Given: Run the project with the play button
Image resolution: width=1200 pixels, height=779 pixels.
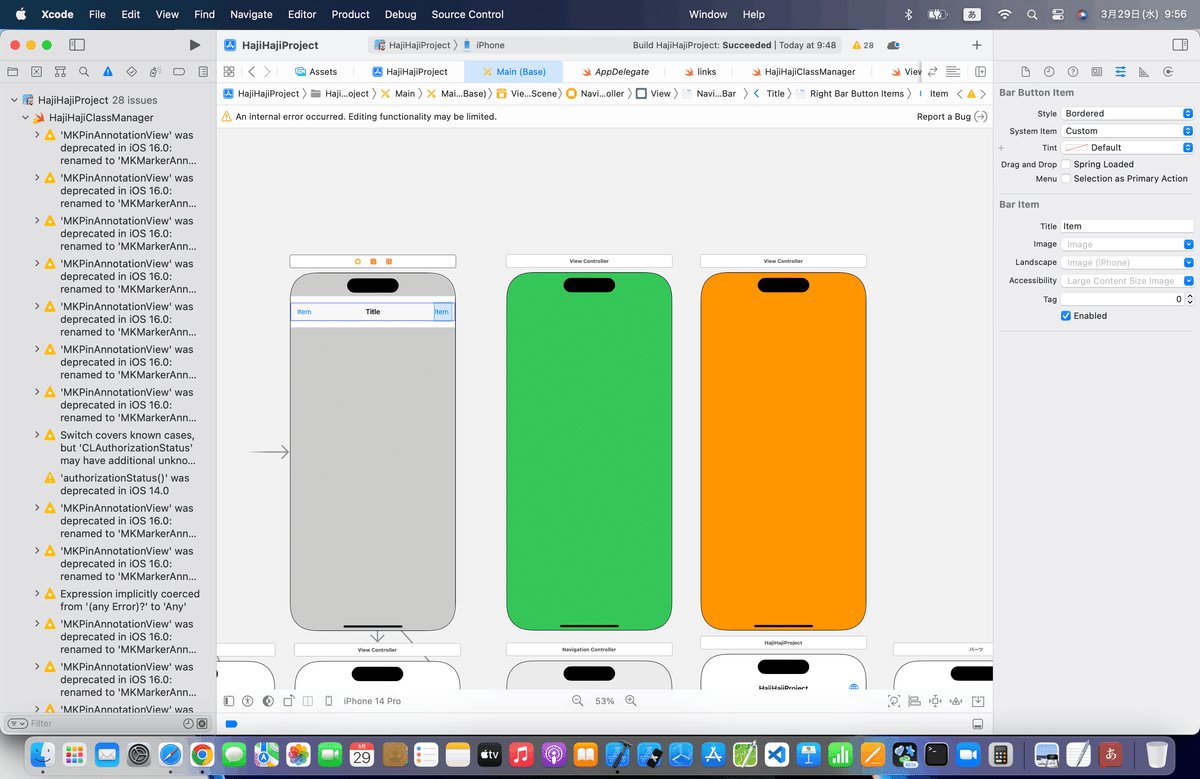Looking at the screenshot, I should click(x=195, y=45).
